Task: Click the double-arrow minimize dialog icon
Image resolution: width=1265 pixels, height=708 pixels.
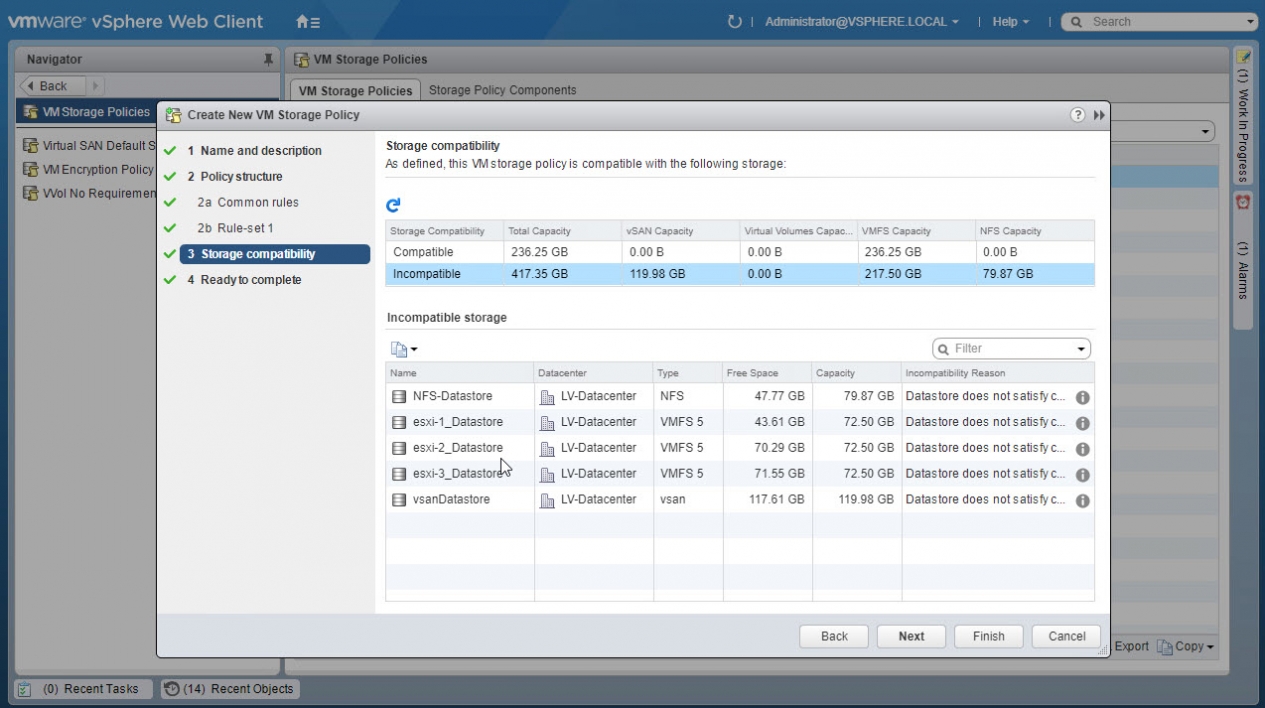Action: 1099,115
